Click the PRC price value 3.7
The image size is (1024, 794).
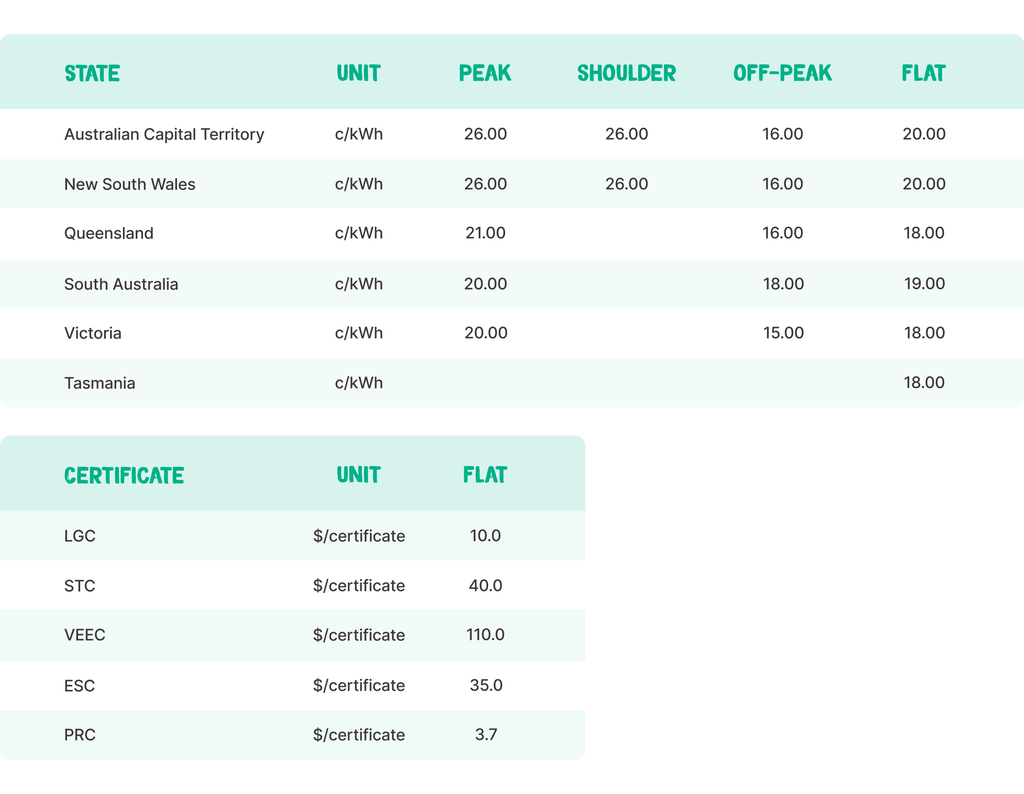pyautogui.click(x=485, y=734)
